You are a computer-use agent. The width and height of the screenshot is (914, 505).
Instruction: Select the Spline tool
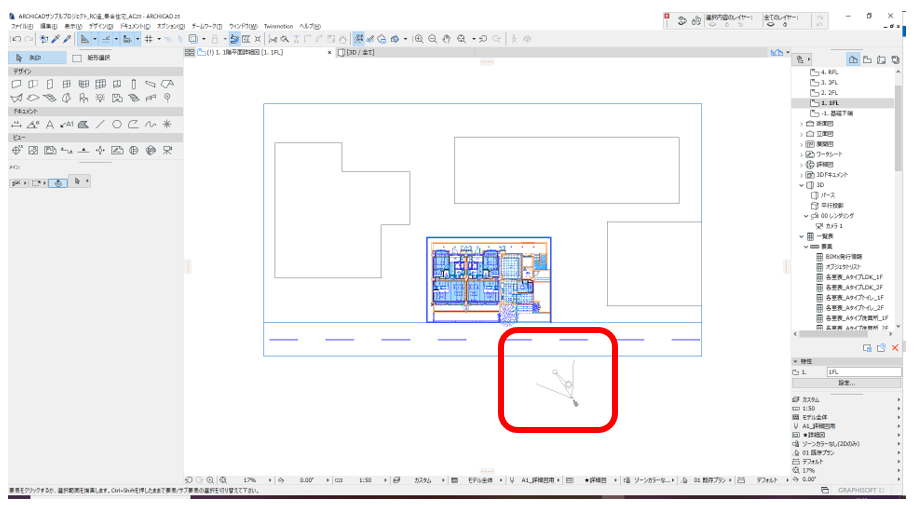click(150, 124)
